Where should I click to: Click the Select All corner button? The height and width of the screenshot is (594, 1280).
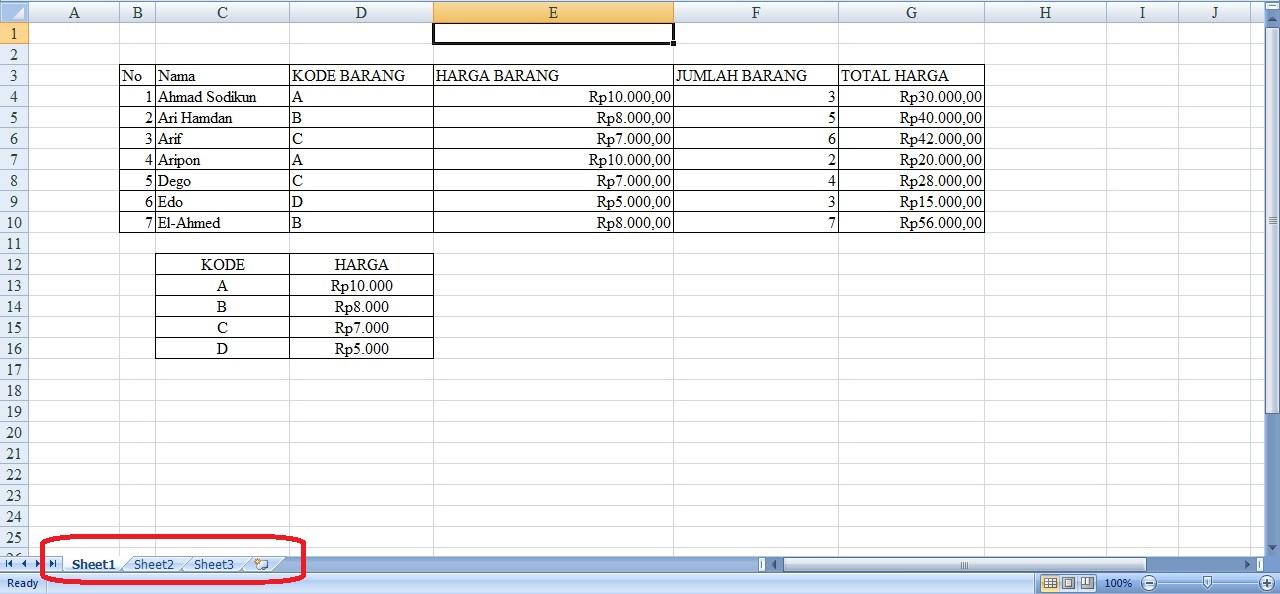[12, 12]
